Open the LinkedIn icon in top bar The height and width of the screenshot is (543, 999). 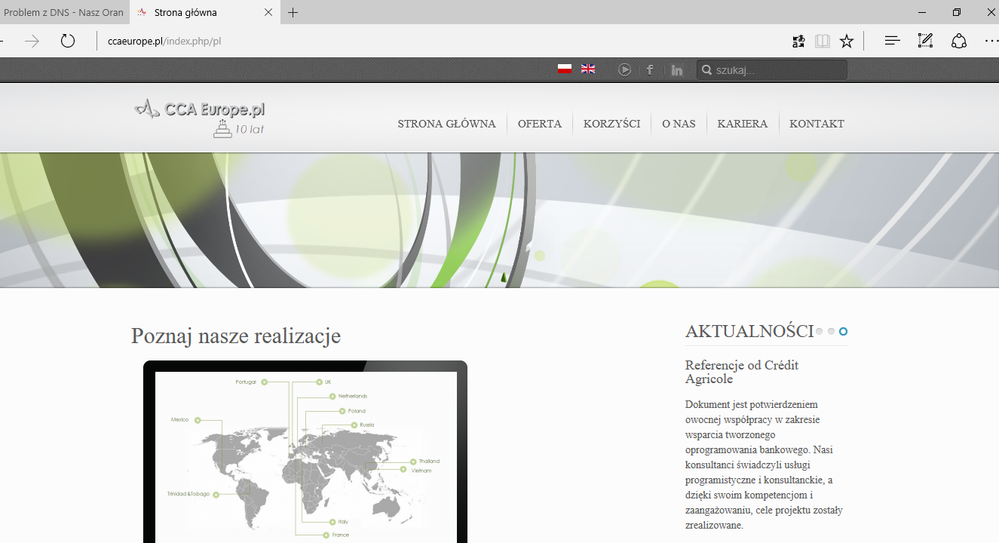click(x=677, y=70)
